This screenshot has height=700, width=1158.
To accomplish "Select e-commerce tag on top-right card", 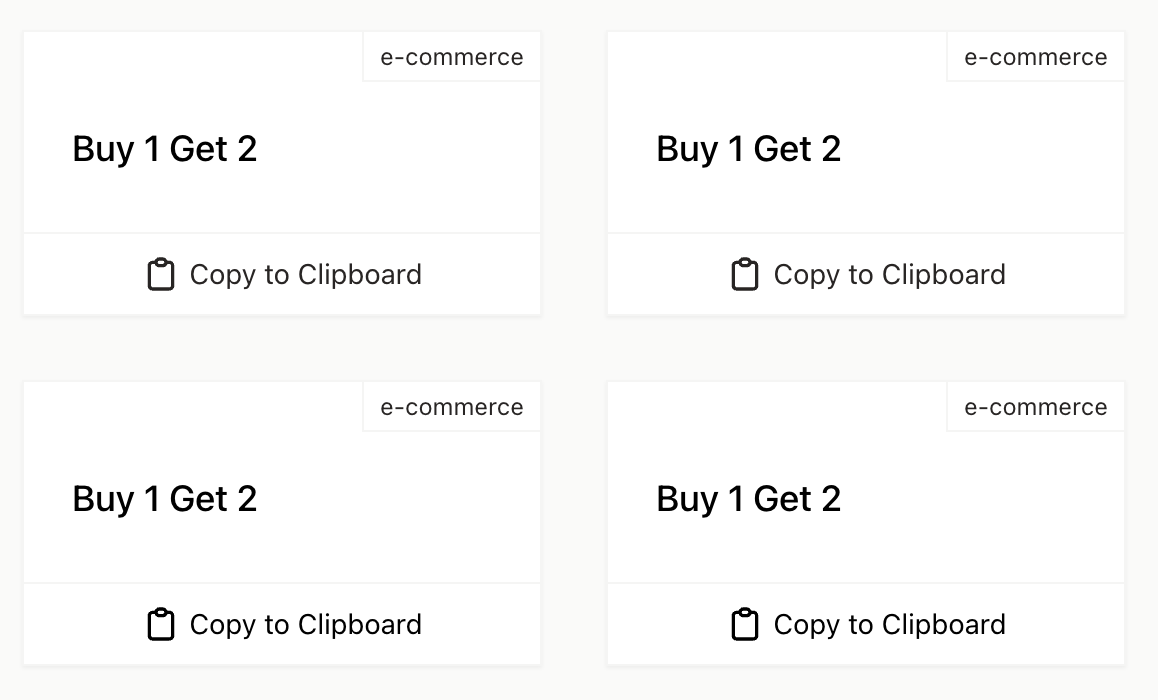I will 1035,57.
